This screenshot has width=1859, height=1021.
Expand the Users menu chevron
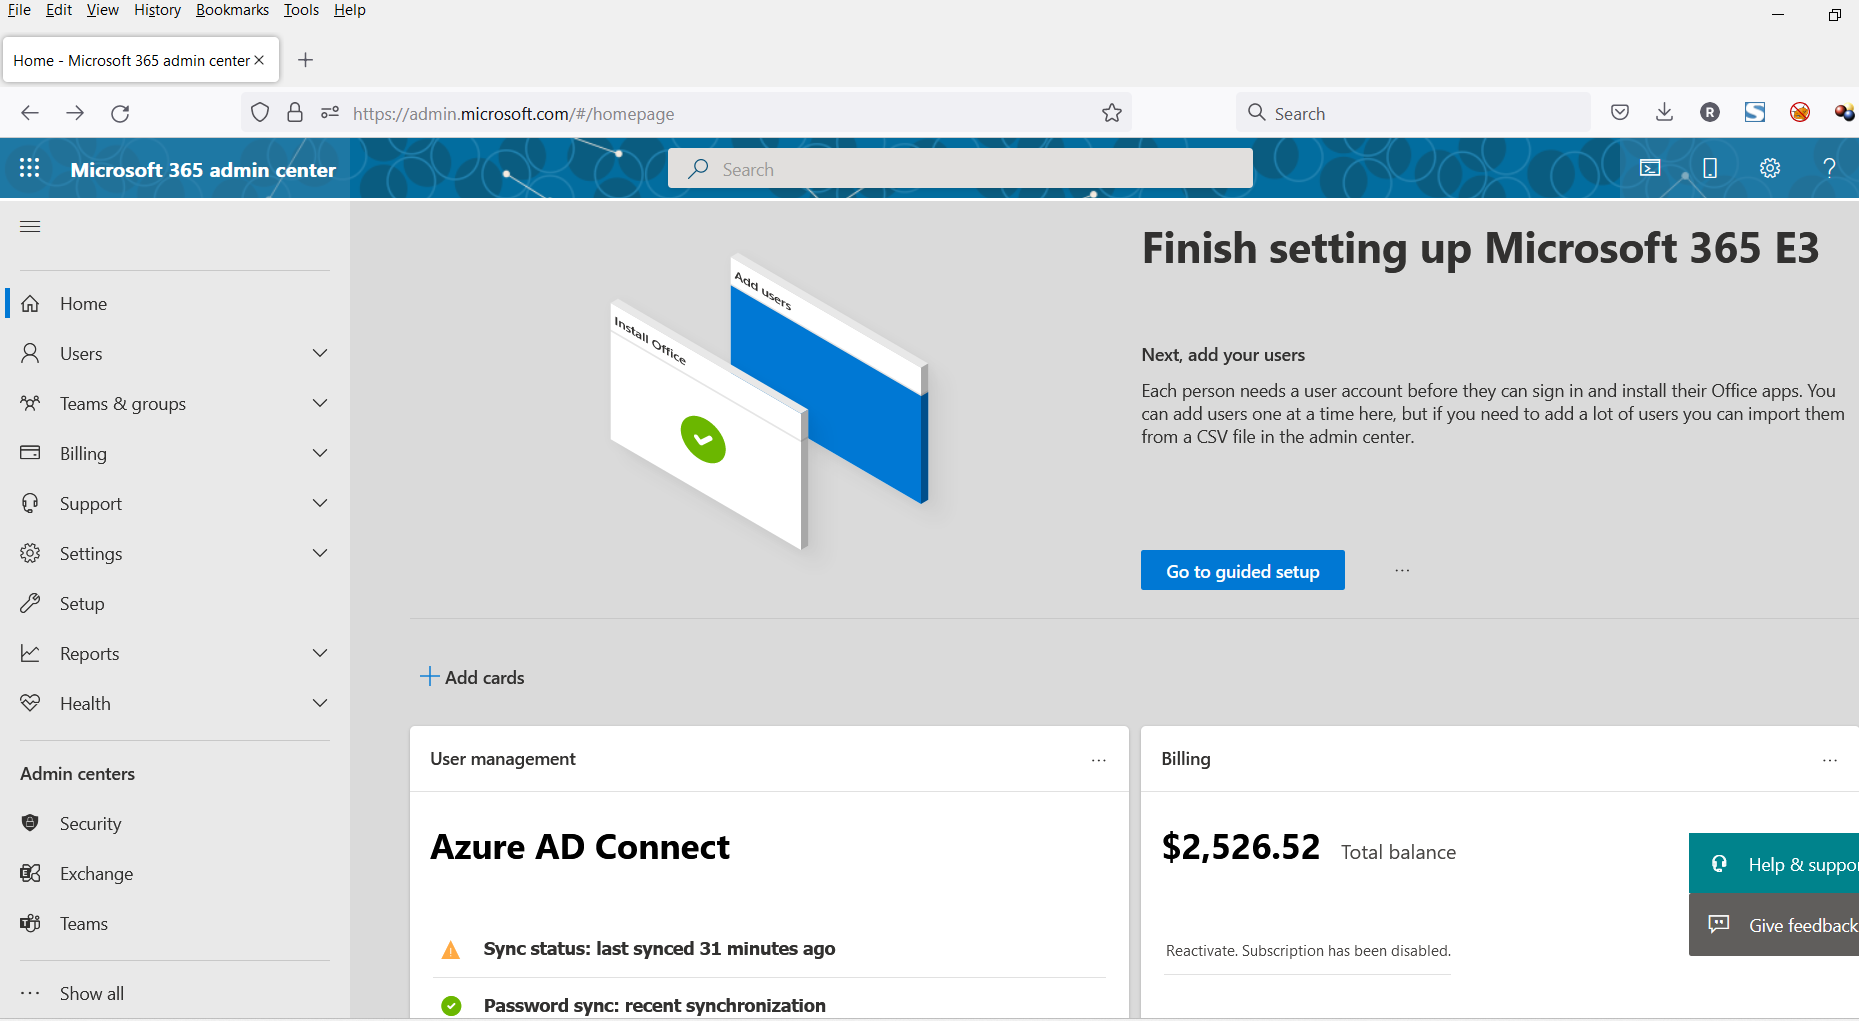(x=320, y=353)
